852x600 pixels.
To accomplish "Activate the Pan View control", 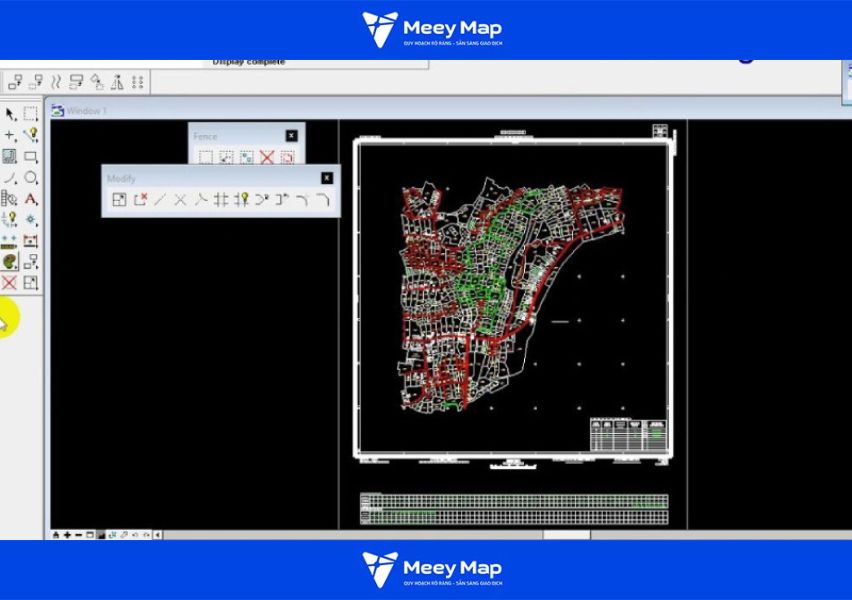I will [x=124, y=535].
